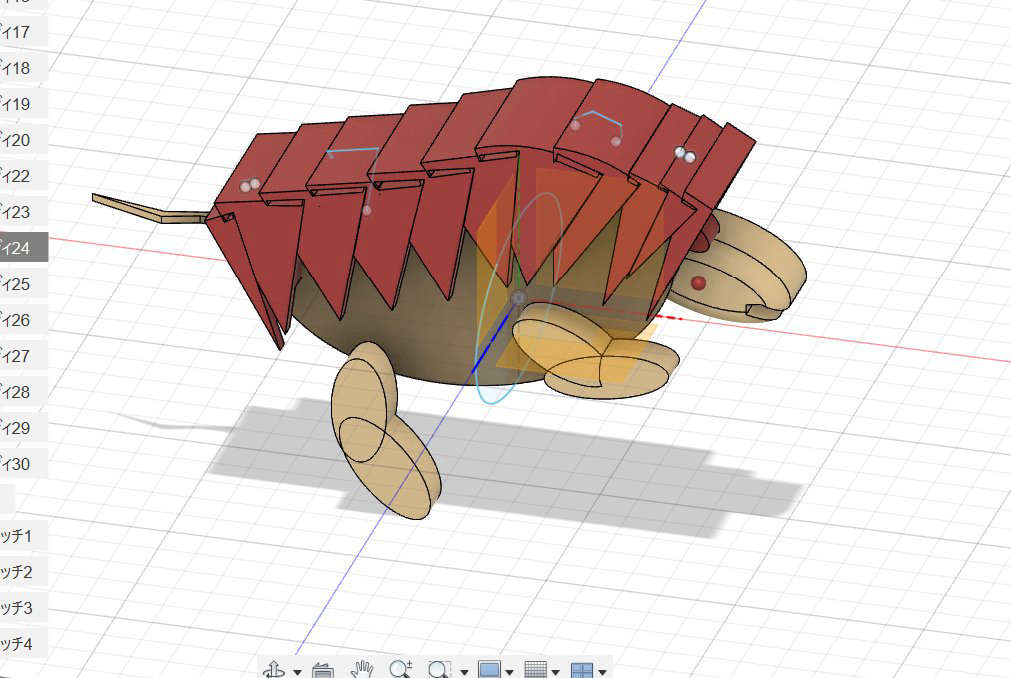Select browser row ending in "ィ18"
This screenshot has width=1011, height=678.
24,68
